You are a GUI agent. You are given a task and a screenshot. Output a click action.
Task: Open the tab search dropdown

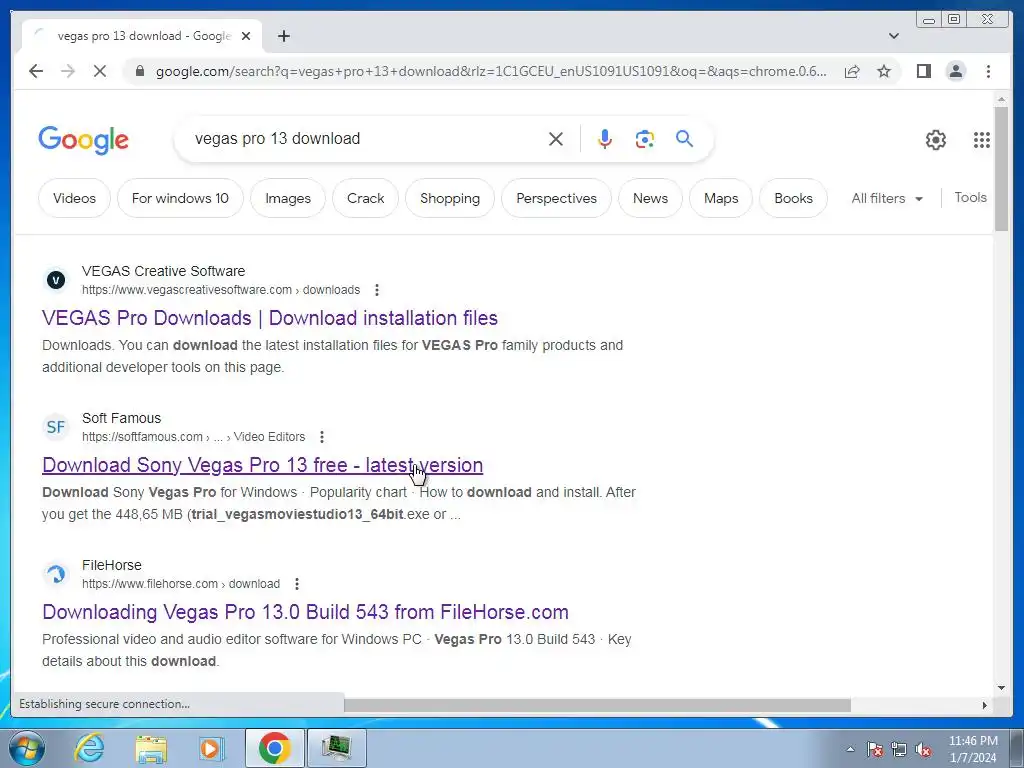point(893,36)
